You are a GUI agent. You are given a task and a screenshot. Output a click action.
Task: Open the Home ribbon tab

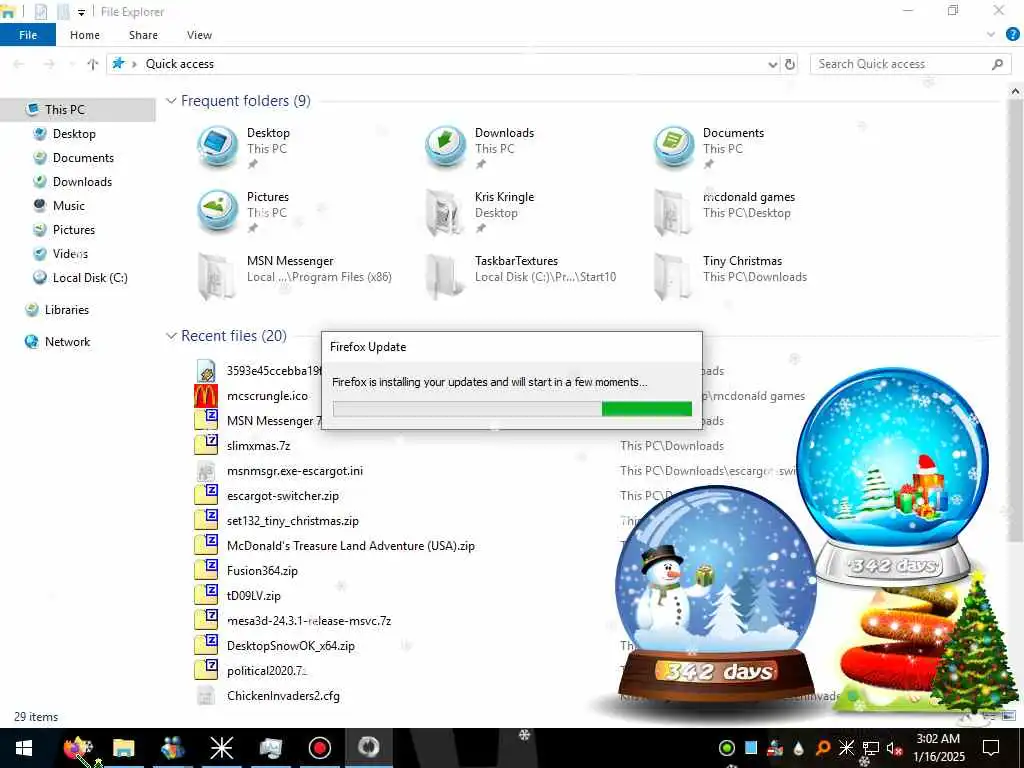tap(85, 35)
